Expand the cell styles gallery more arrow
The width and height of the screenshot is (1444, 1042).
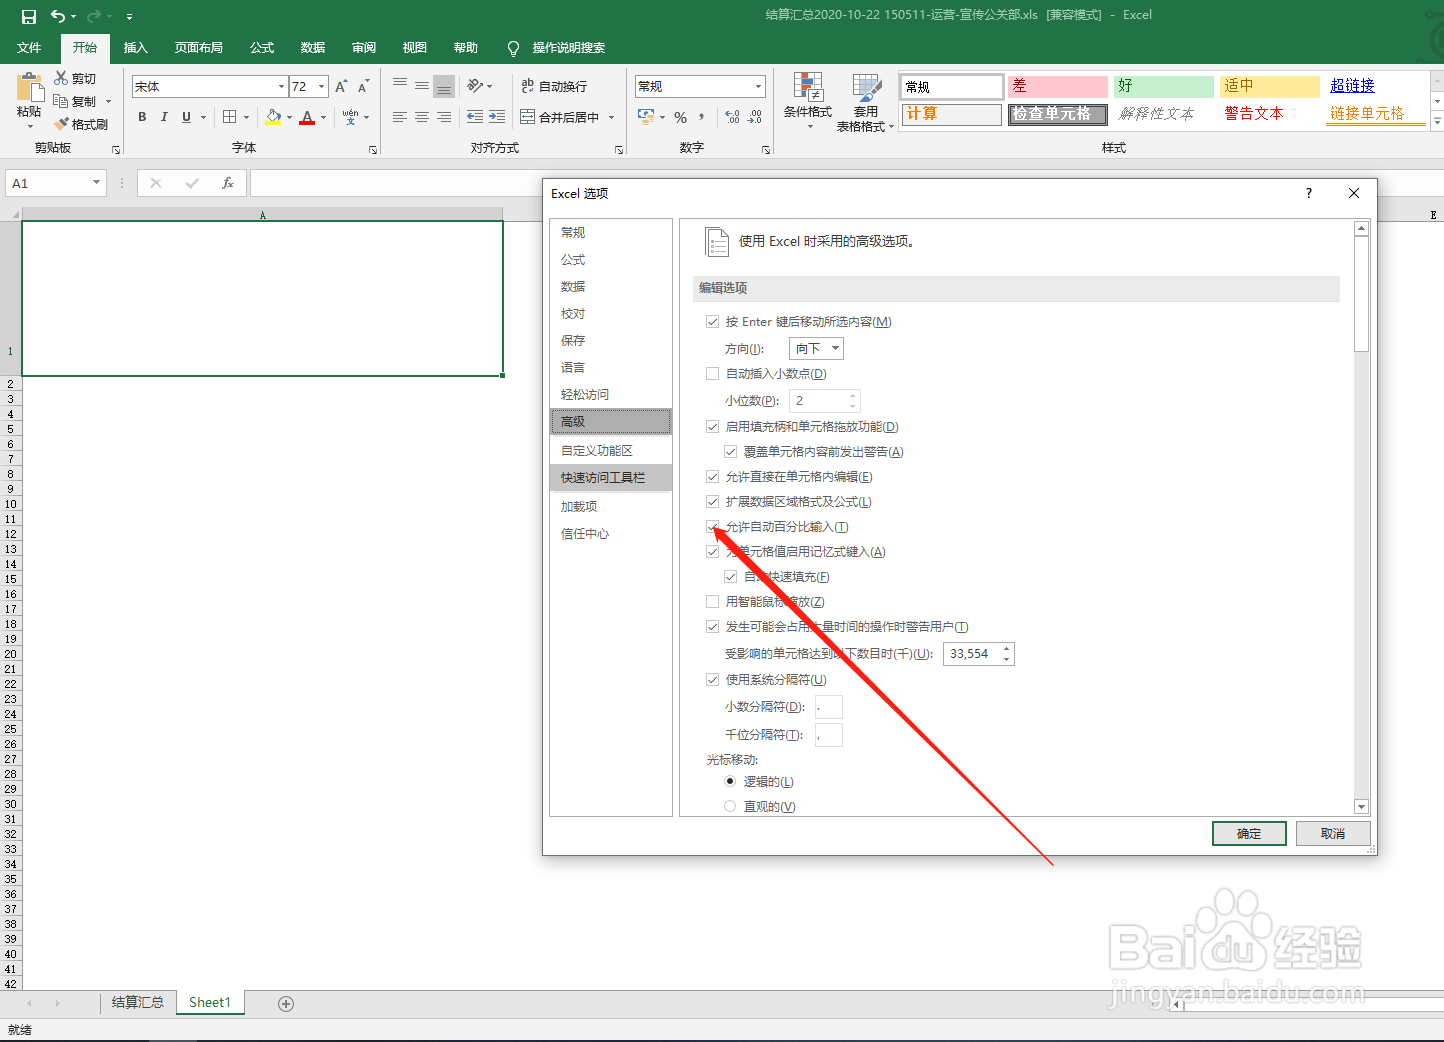pyautogui.click(x=1437, y=122)
